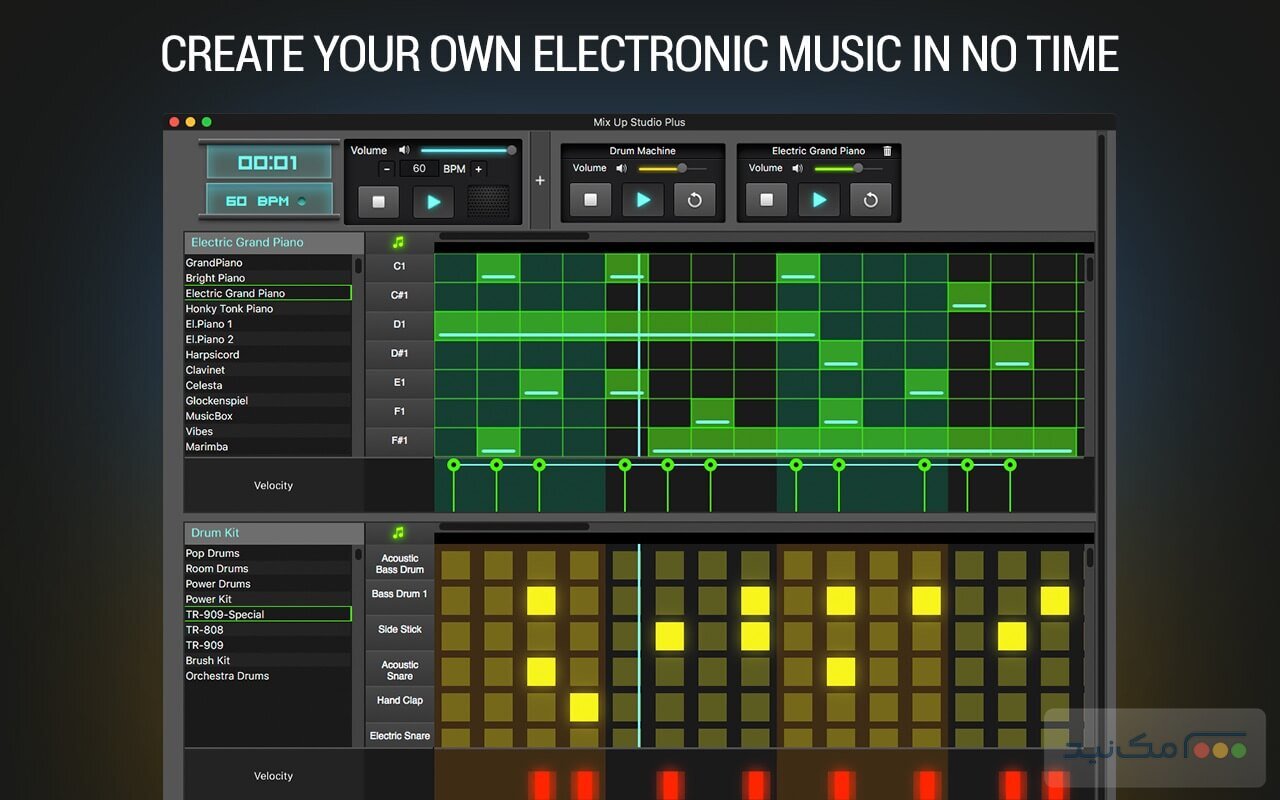Click the metronome speaker grille next to master play
1280x800 pixels.
tap(487, 199)
